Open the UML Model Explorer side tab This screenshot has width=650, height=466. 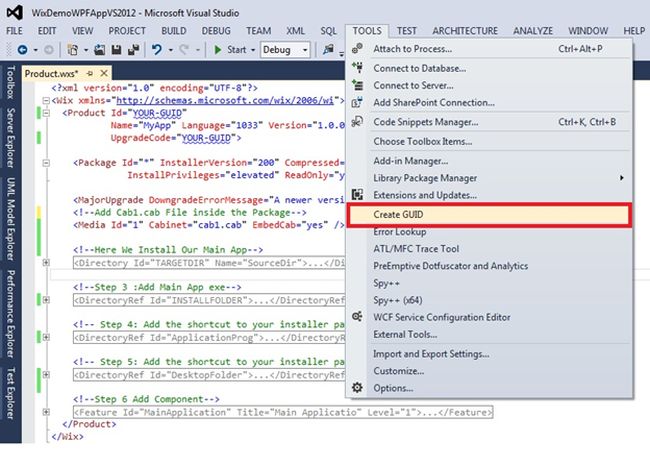pos(10,219)
